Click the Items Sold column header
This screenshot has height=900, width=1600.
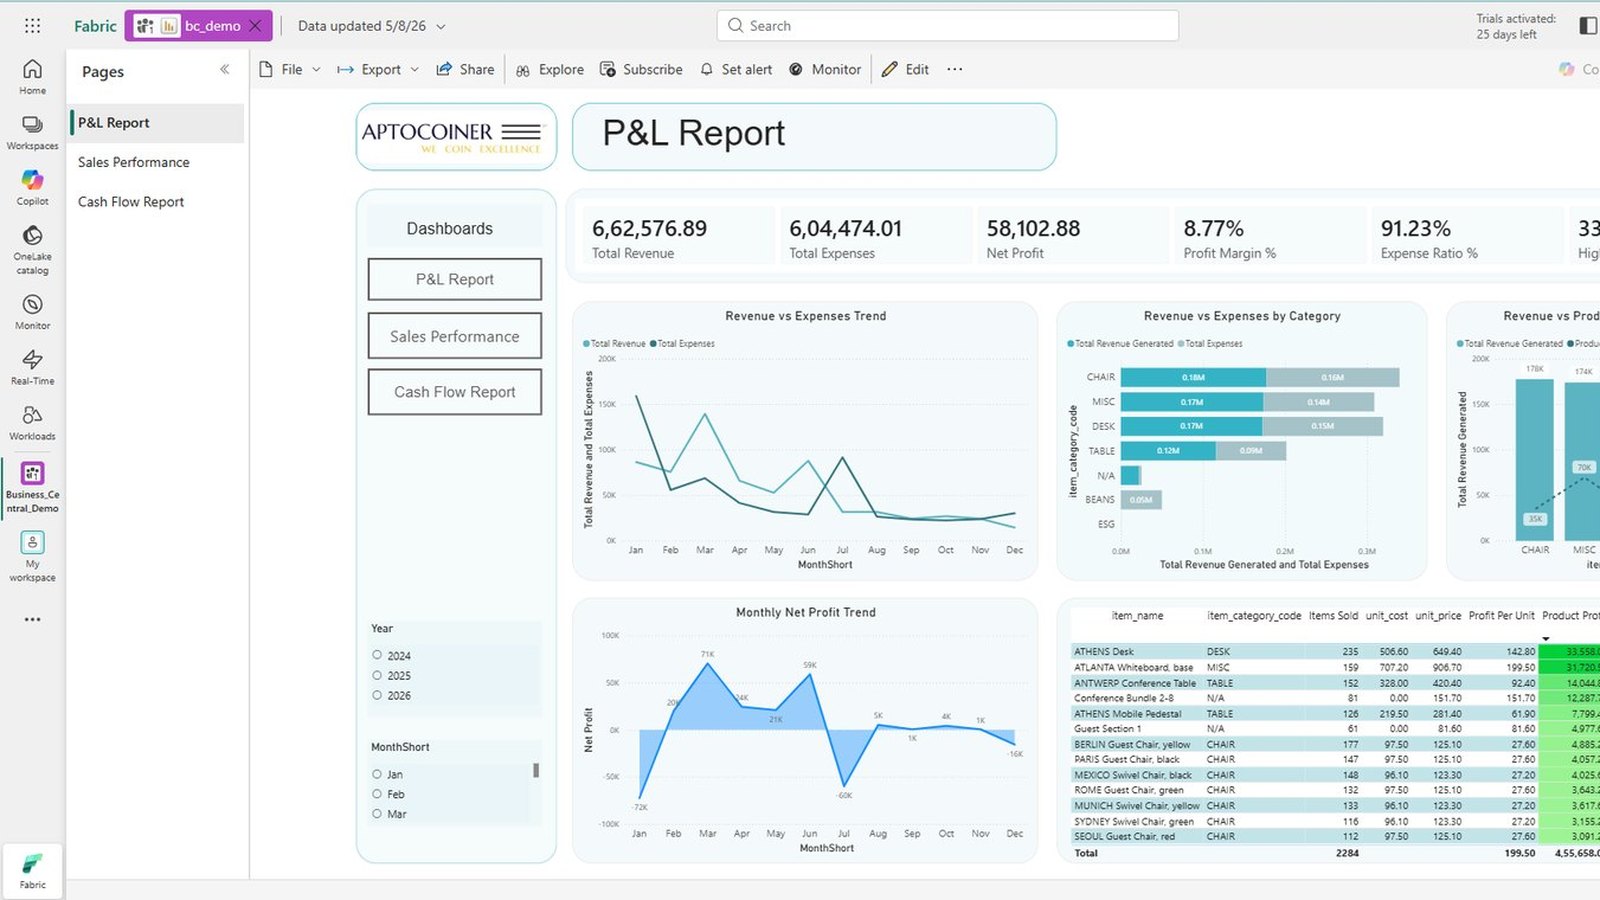point(1334,616)
